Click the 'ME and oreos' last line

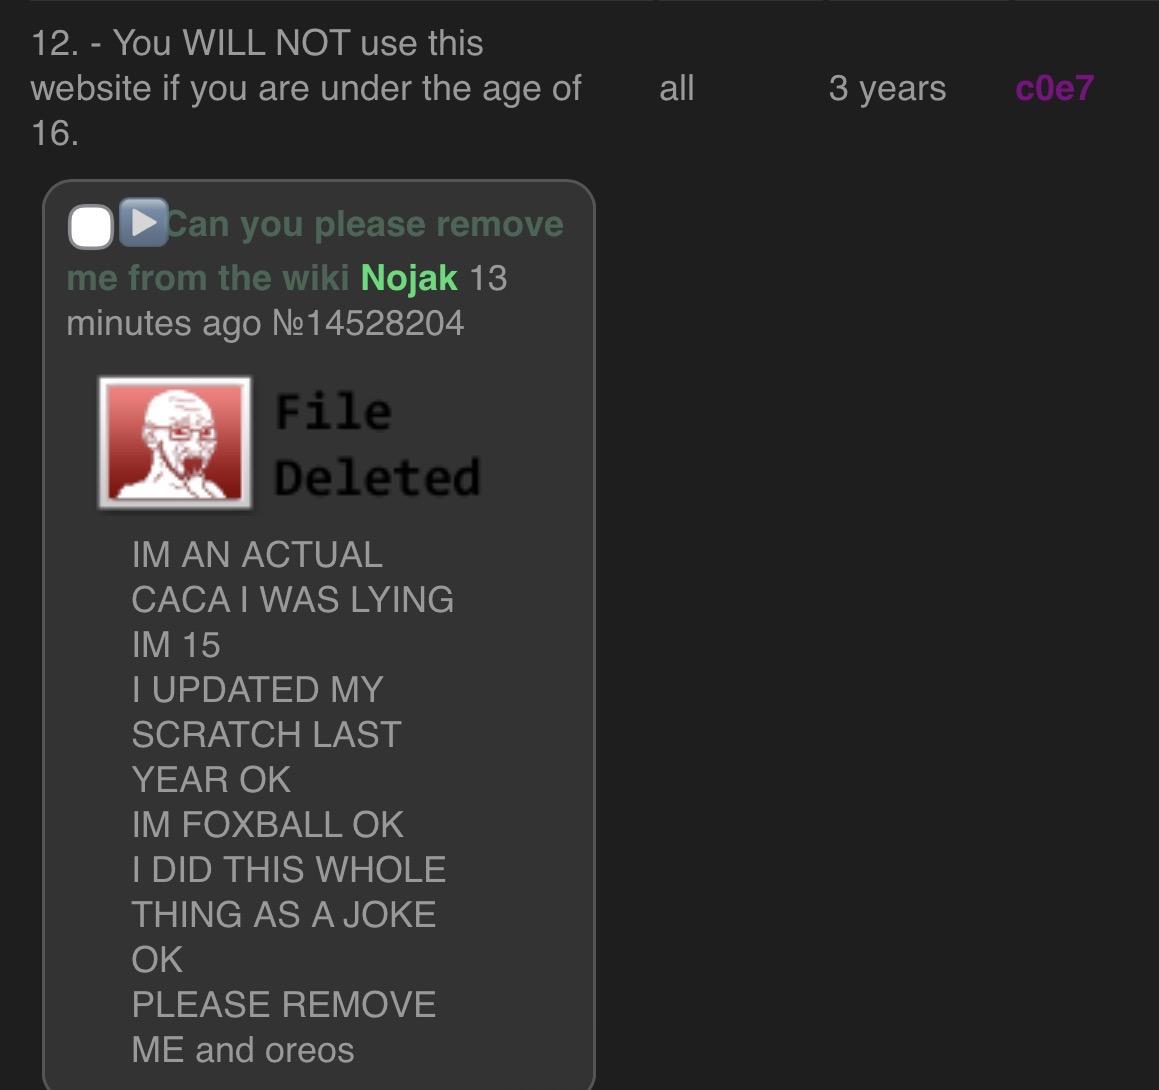coord(242,1050)
